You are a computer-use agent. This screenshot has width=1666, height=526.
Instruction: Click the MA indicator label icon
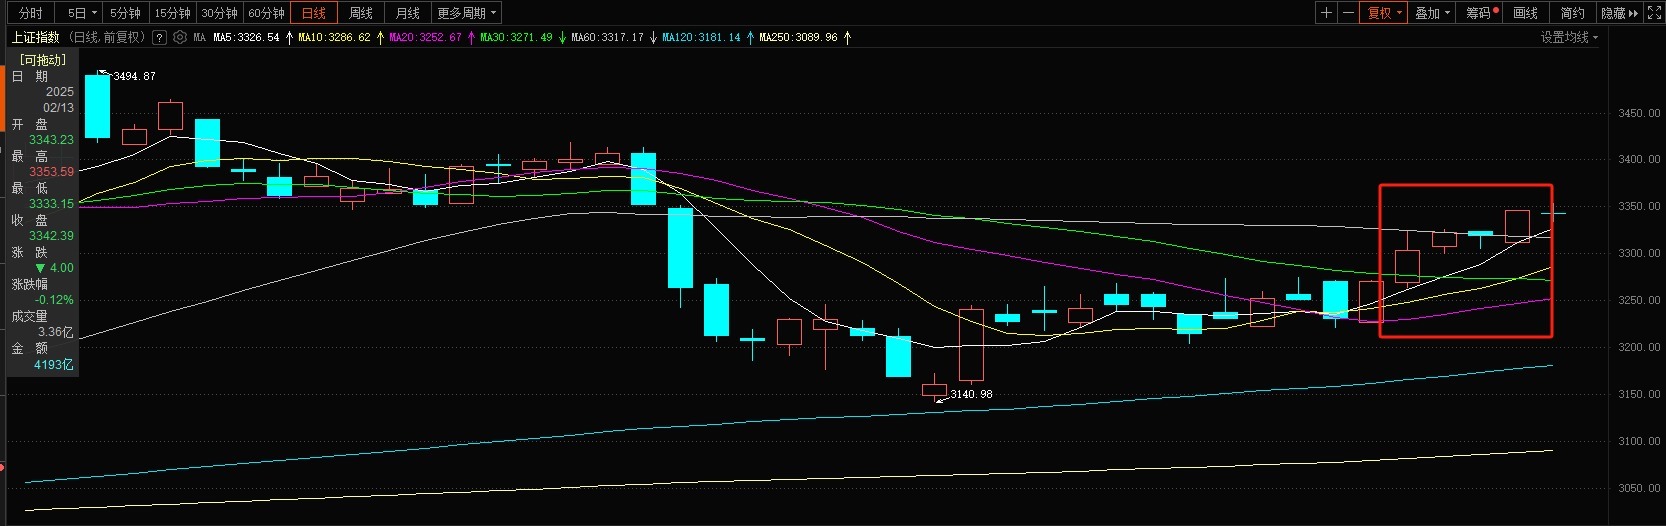point(199,37)
